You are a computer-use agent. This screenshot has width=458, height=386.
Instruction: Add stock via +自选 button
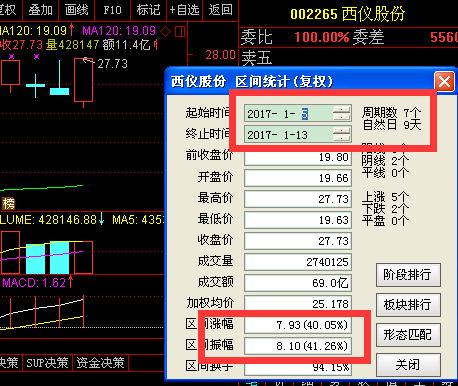(x=184, y=10)
